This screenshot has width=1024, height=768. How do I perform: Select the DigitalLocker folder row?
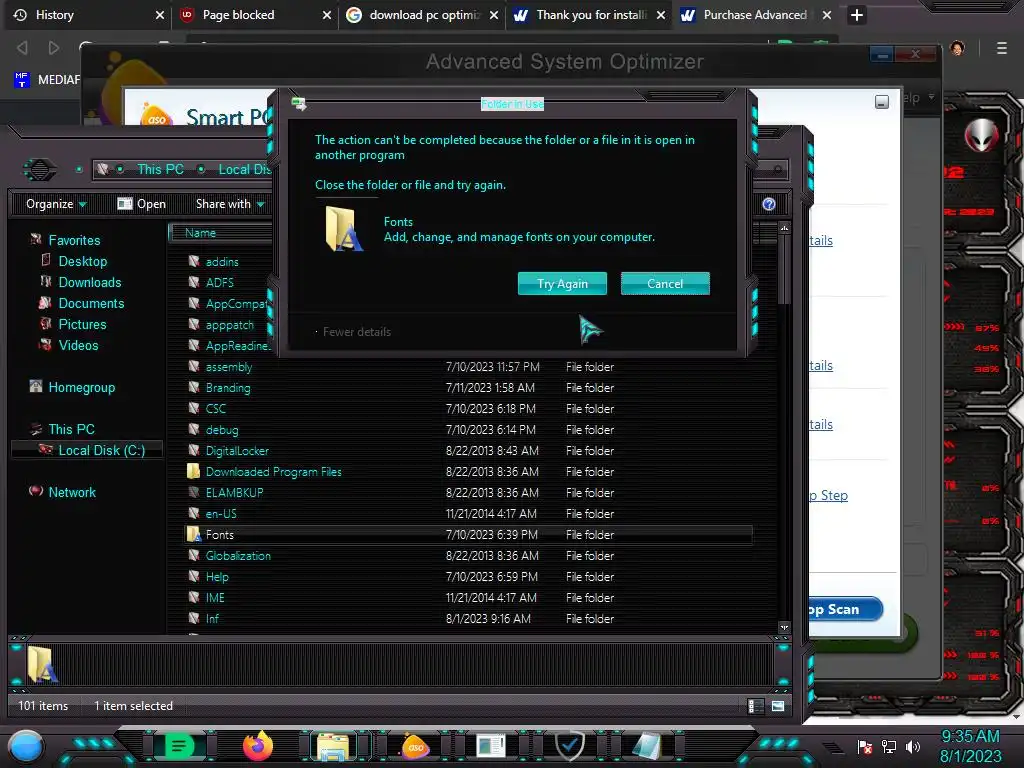(x=469, y=451)
